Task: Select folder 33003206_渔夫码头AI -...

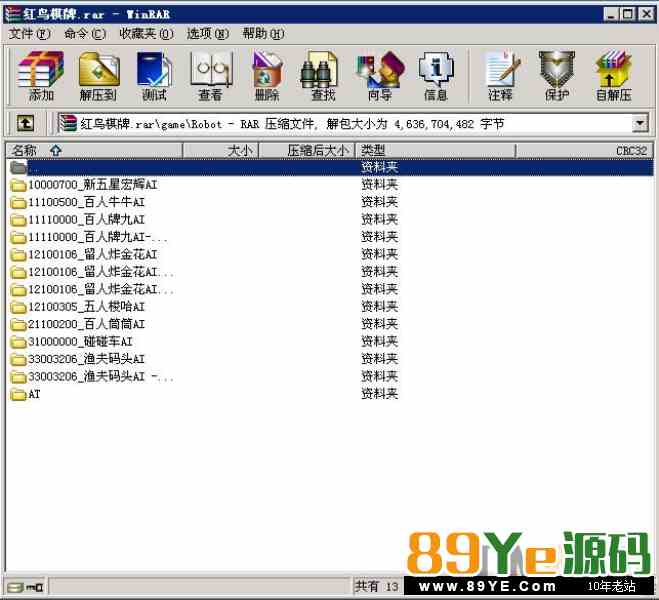Action: click(x=330, y=376)
